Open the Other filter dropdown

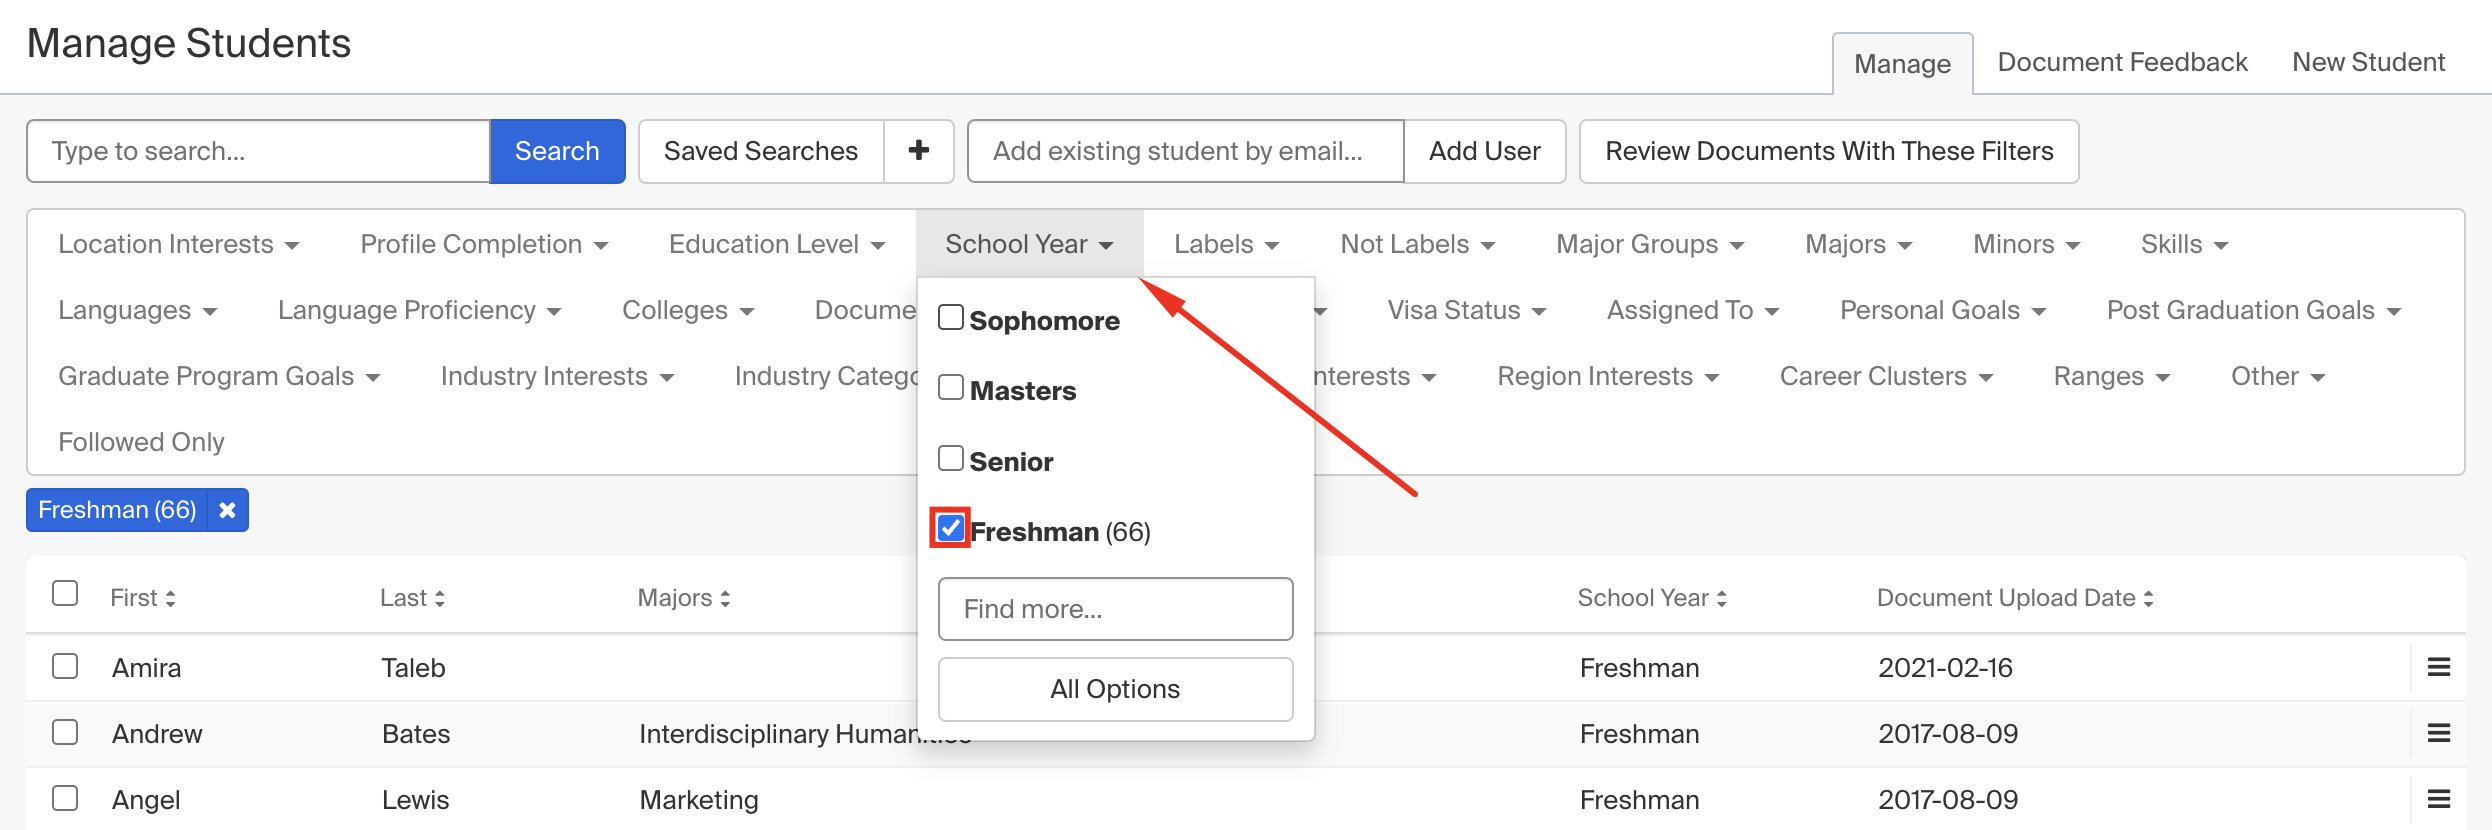[x=2278, y=376]
